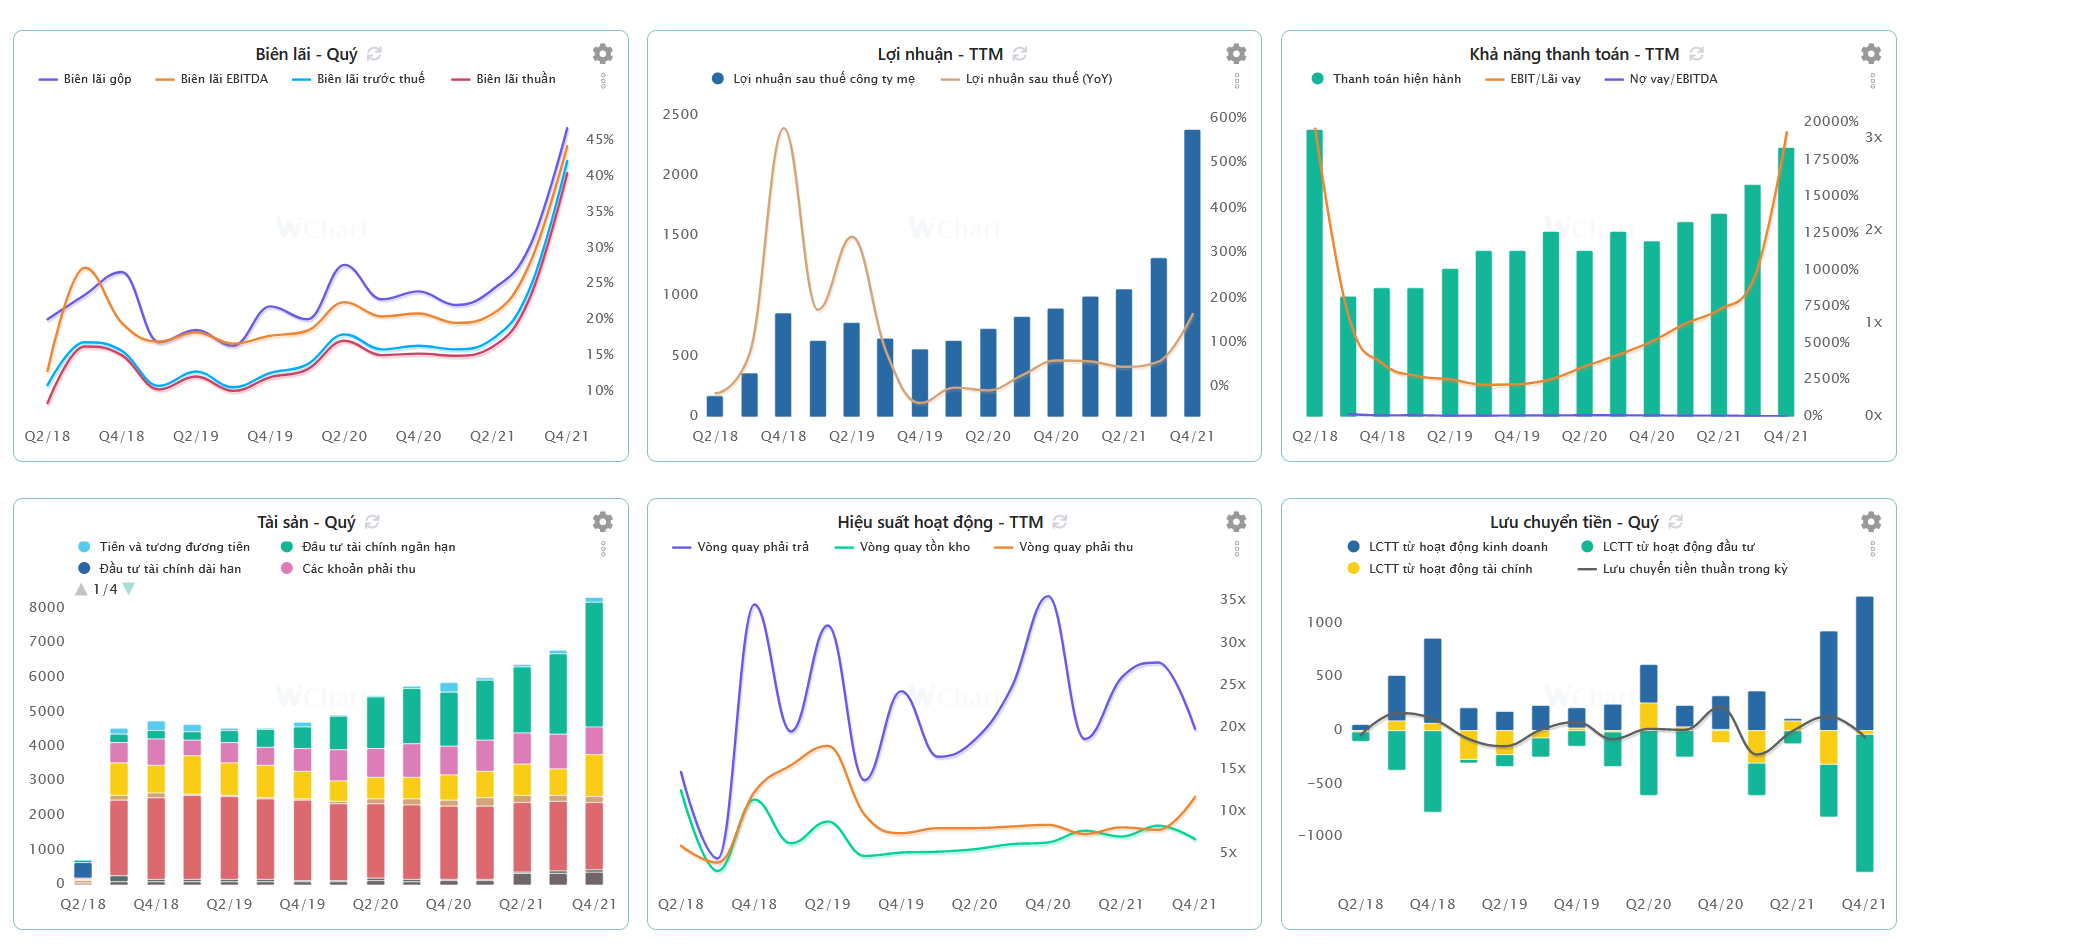The width and height of the screenshot is (2100, 948).
Task: Click the 600% axis label in Lợi nhuận chart
Action: [x=1228, y=117]
